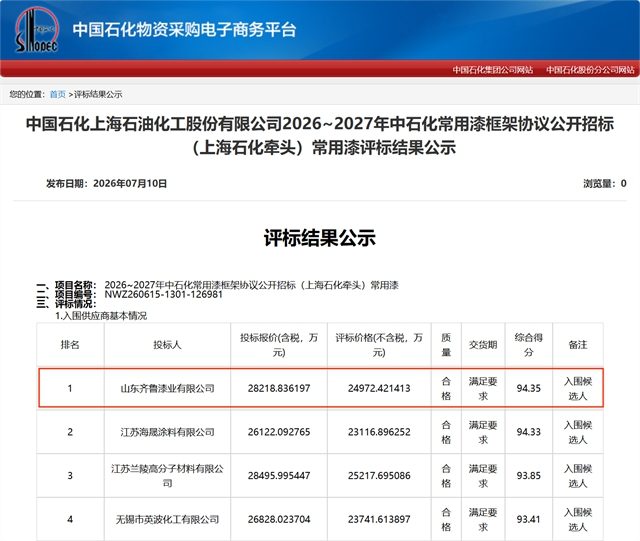Click the score 93.85

[x=529, y=476]
